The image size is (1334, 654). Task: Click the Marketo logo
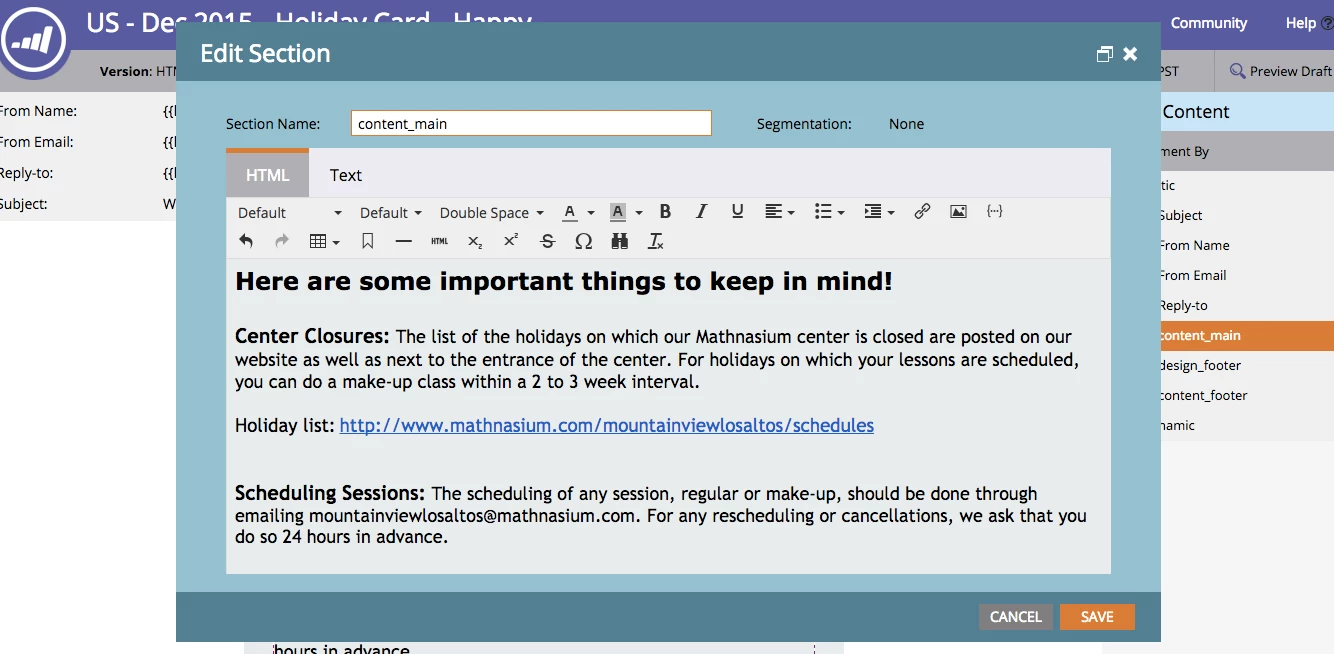[34, 41]
